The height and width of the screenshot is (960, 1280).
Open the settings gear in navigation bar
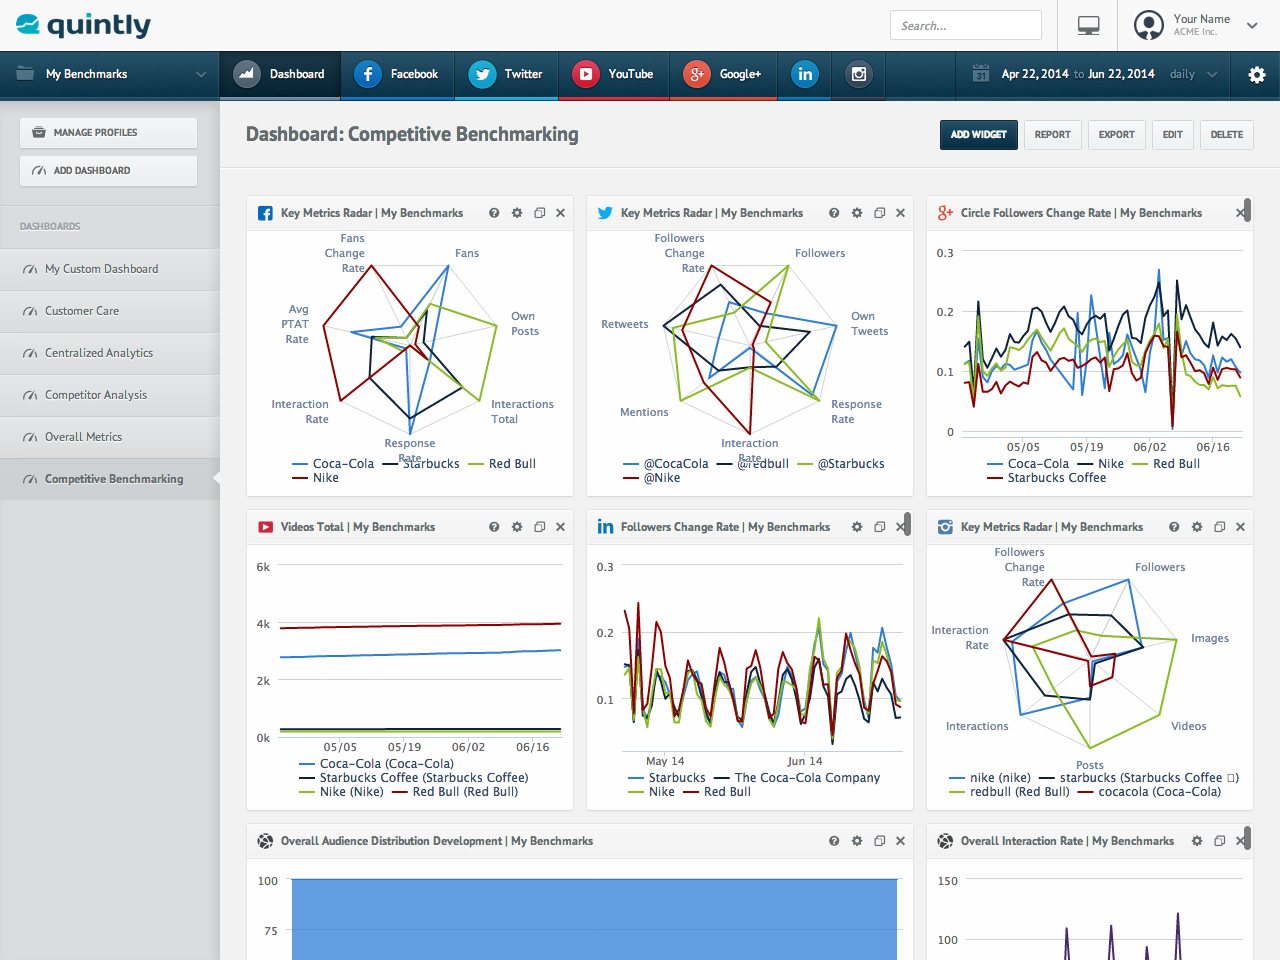tap(1257, 75)
